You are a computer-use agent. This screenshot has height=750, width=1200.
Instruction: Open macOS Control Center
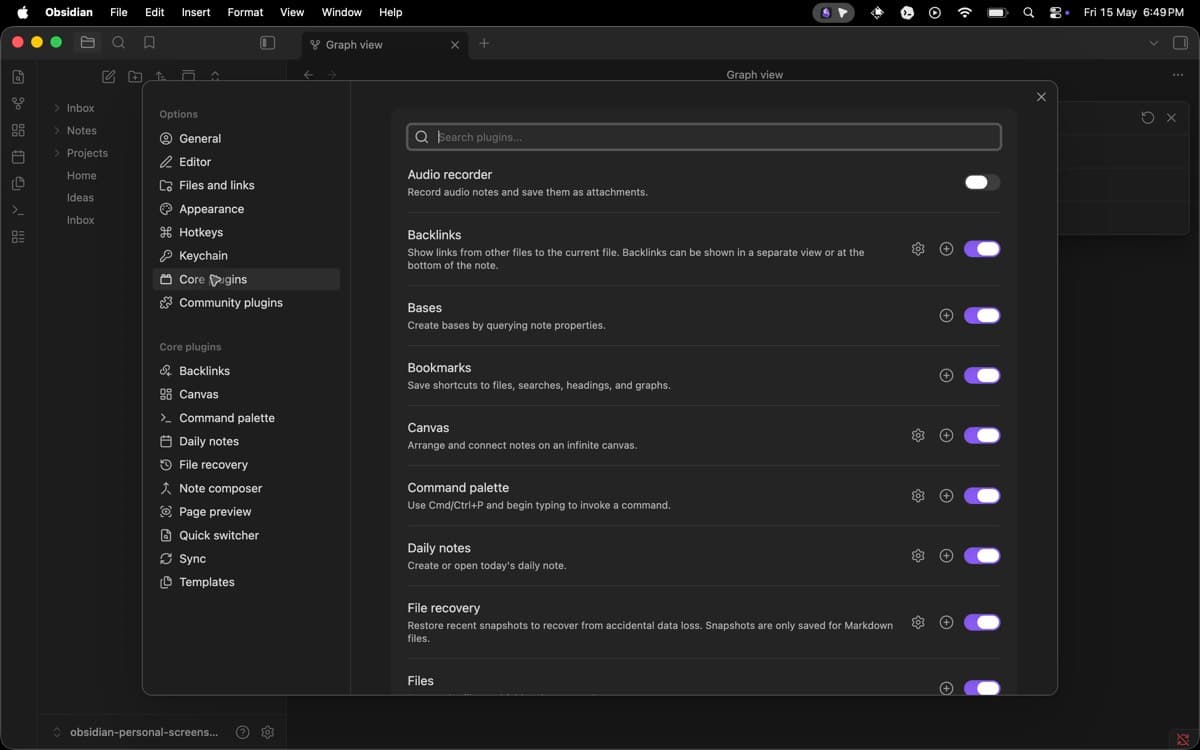[x=1057, y=12]
